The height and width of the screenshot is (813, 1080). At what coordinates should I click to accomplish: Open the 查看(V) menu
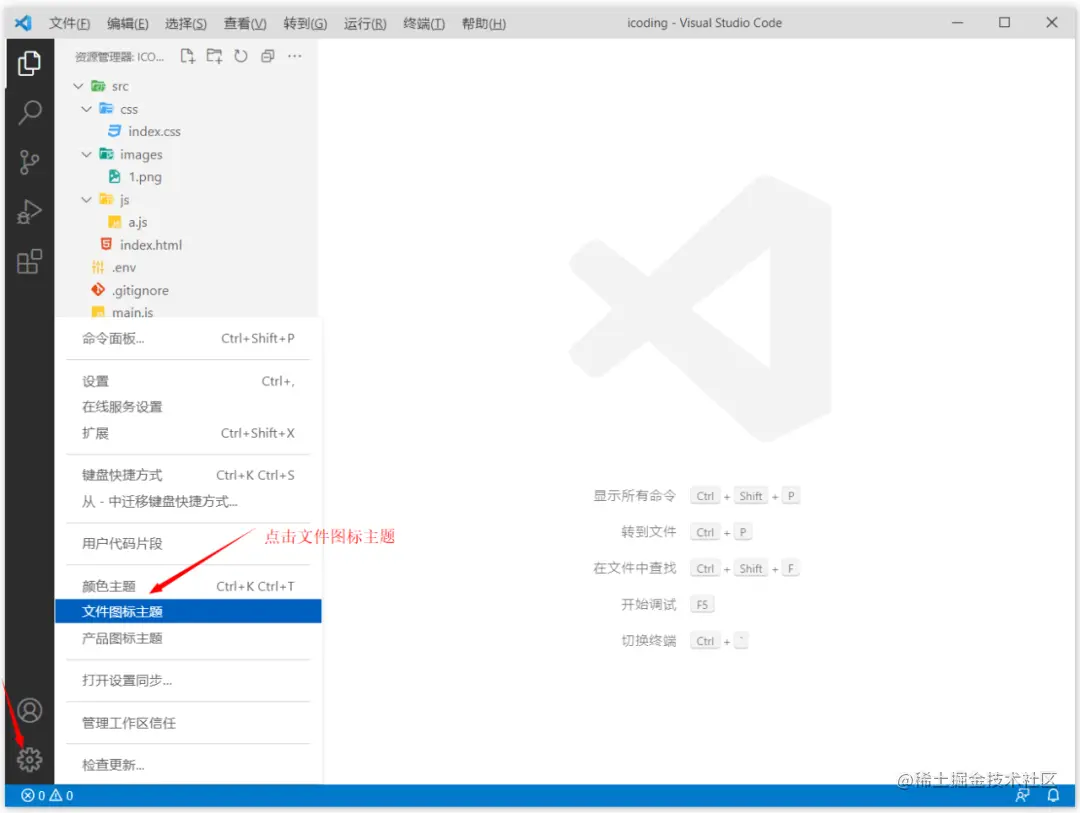[245, 23]
